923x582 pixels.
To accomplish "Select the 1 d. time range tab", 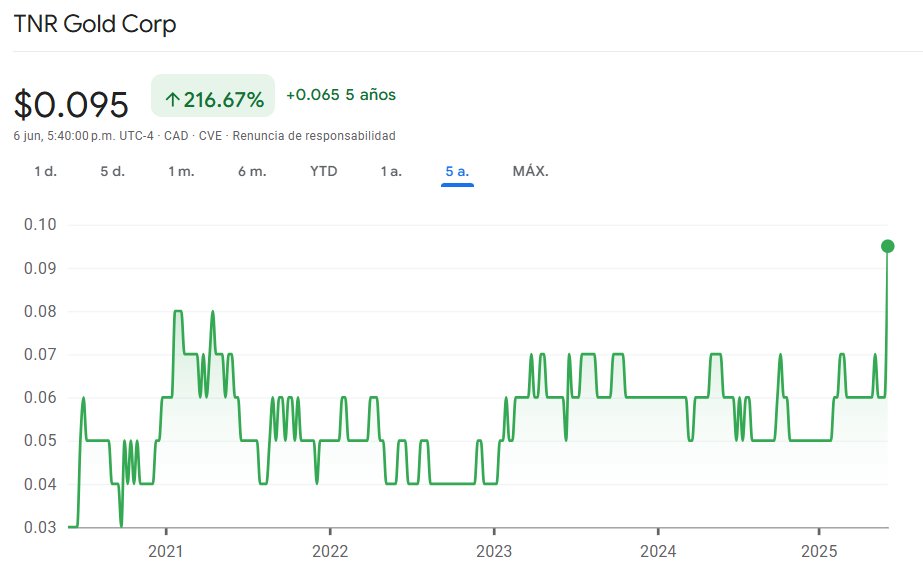I will [45, 171].
